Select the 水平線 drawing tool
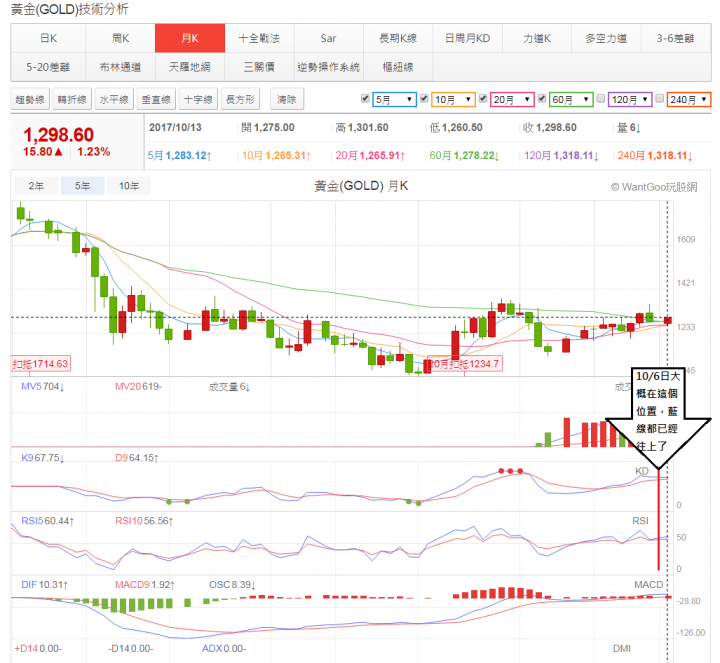 point(114,99)
